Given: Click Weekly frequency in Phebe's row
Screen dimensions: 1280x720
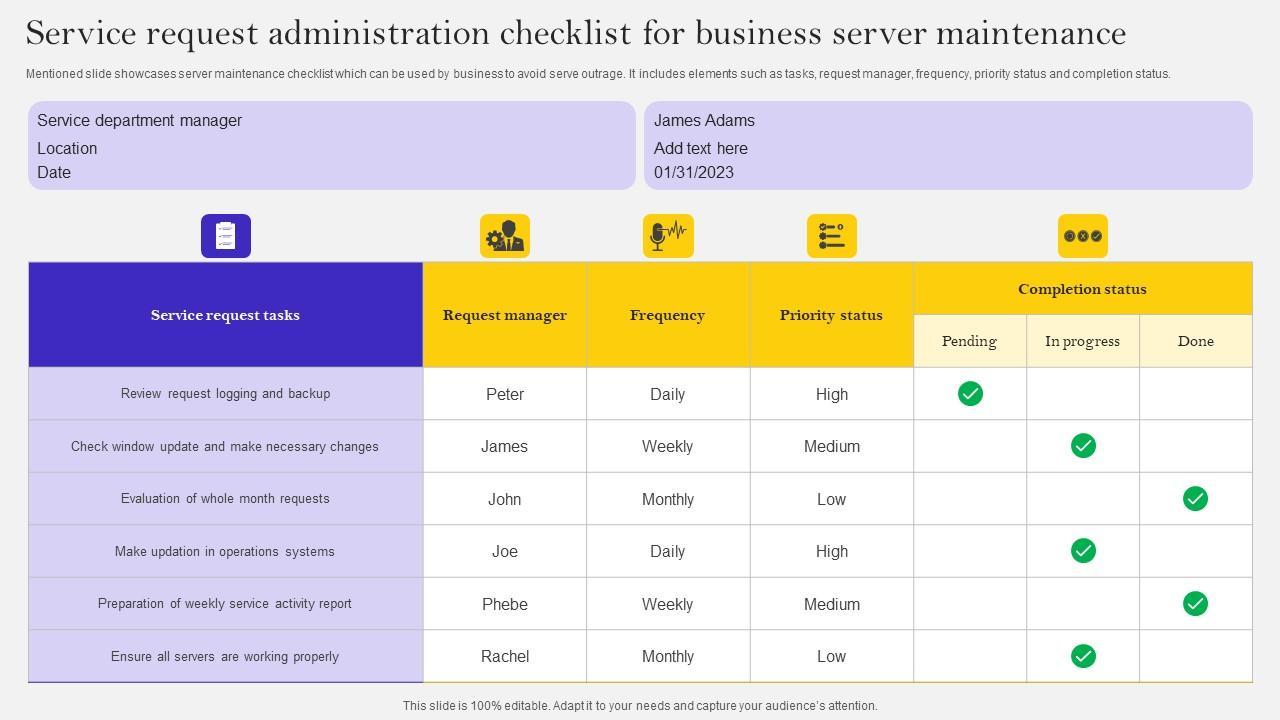Looking at the screenshot, I should coord(668,604).
